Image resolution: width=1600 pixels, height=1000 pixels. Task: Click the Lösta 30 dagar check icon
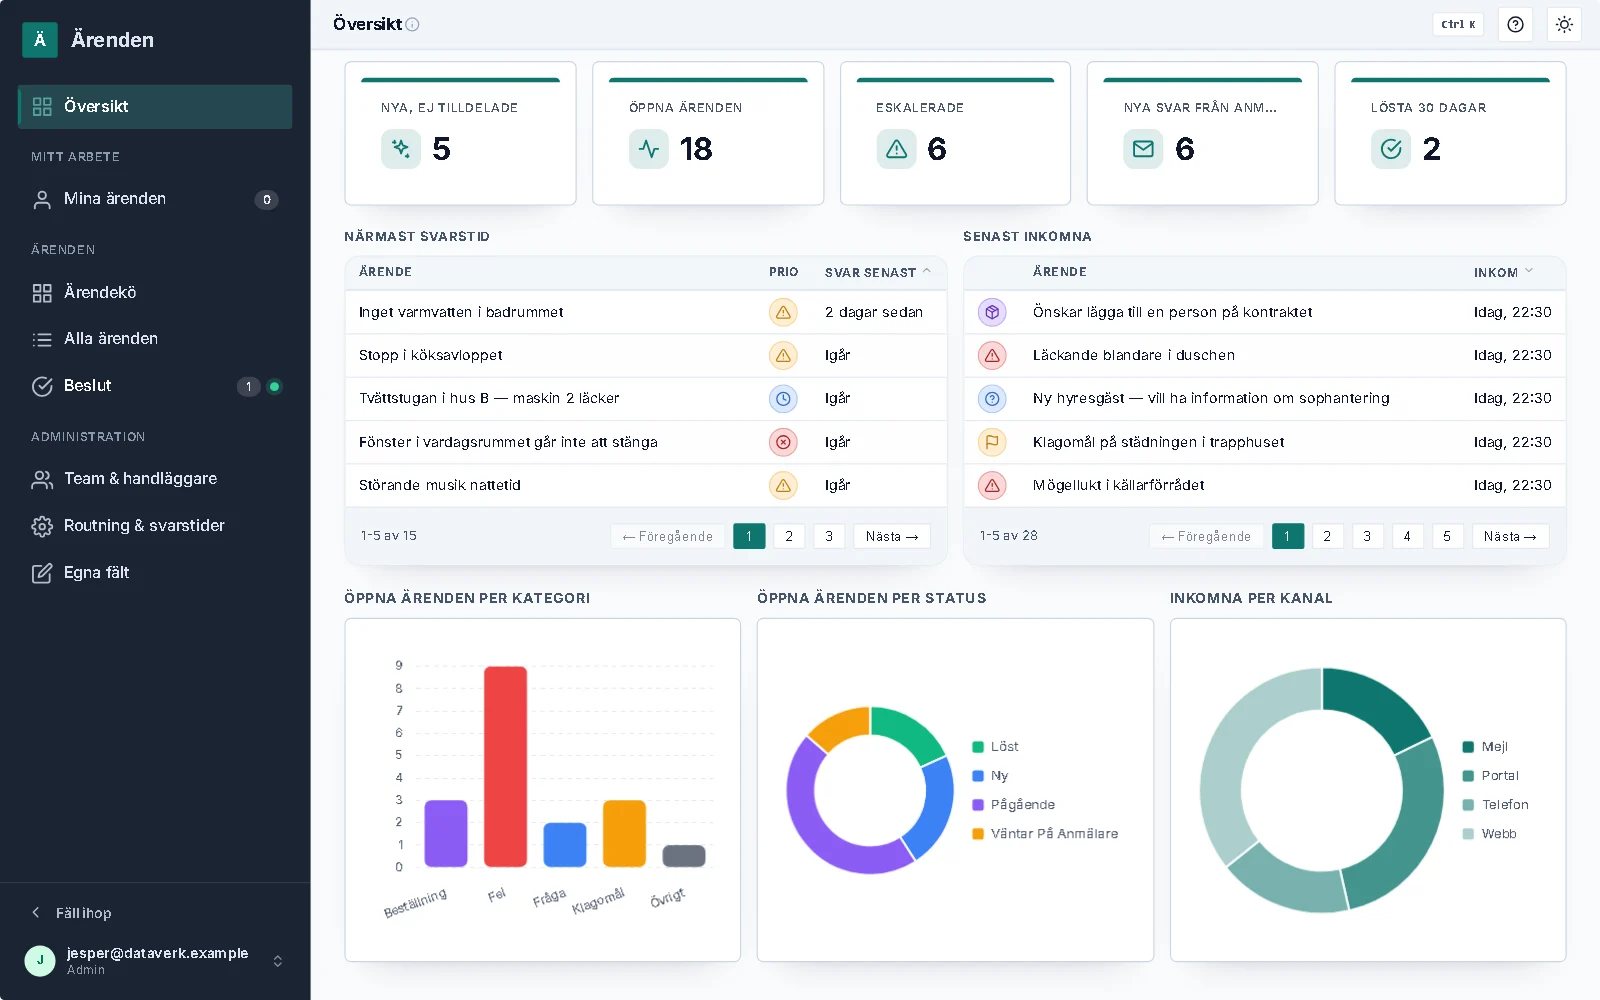(1391, 149)
